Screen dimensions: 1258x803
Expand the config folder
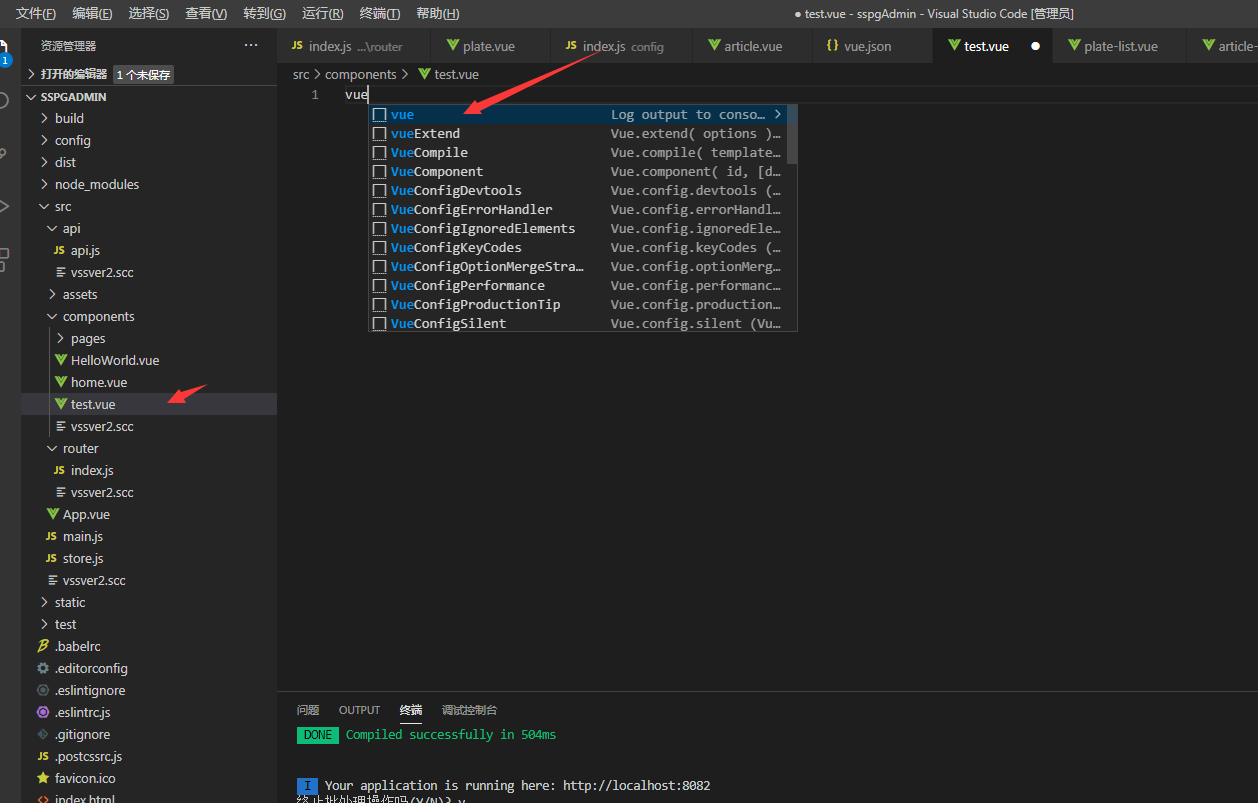44,140
